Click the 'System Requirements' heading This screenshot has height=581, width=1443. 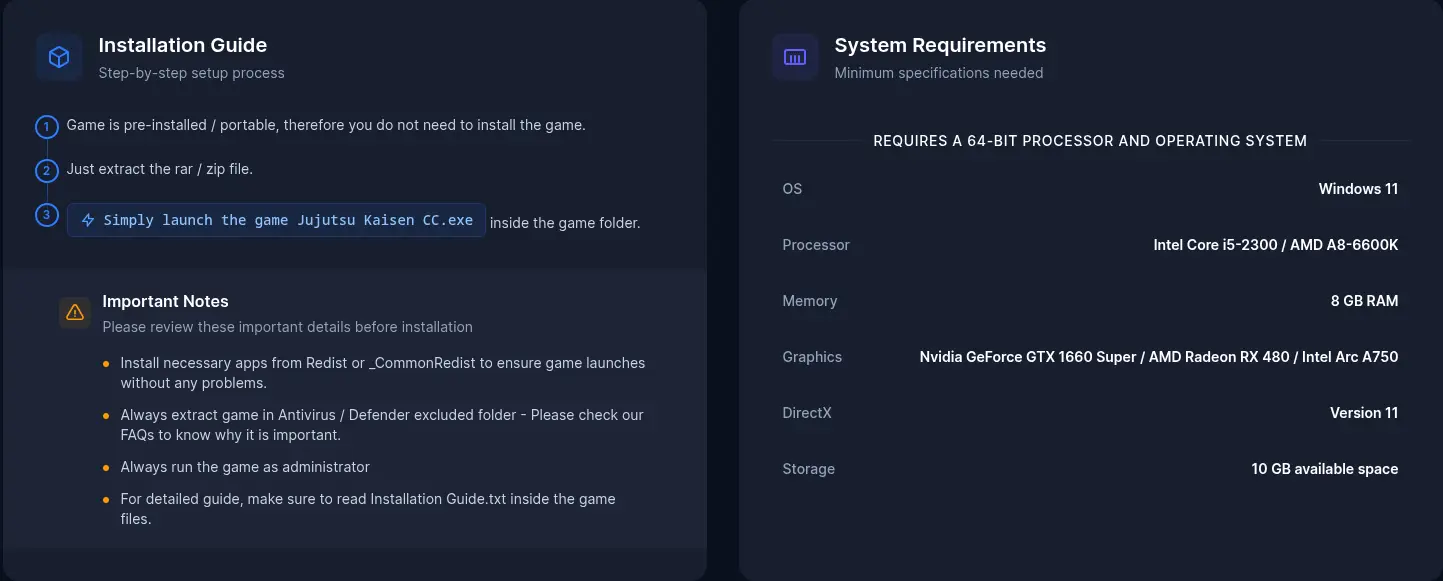(x=940, y=45)
